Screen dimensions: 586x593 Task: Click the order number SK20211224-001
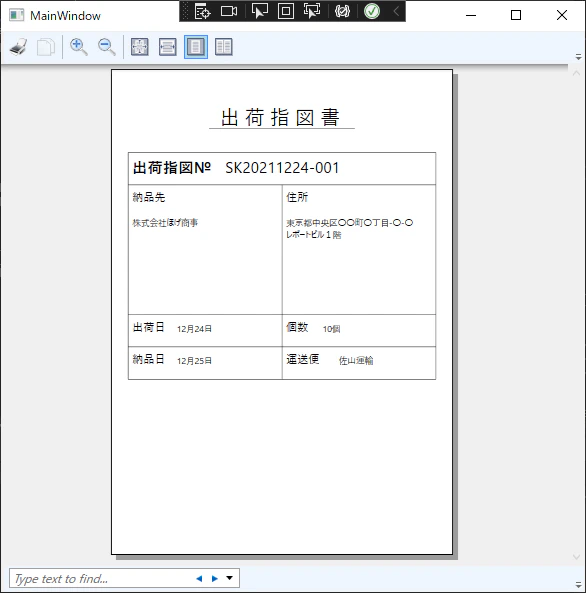(x=282, y=168)
